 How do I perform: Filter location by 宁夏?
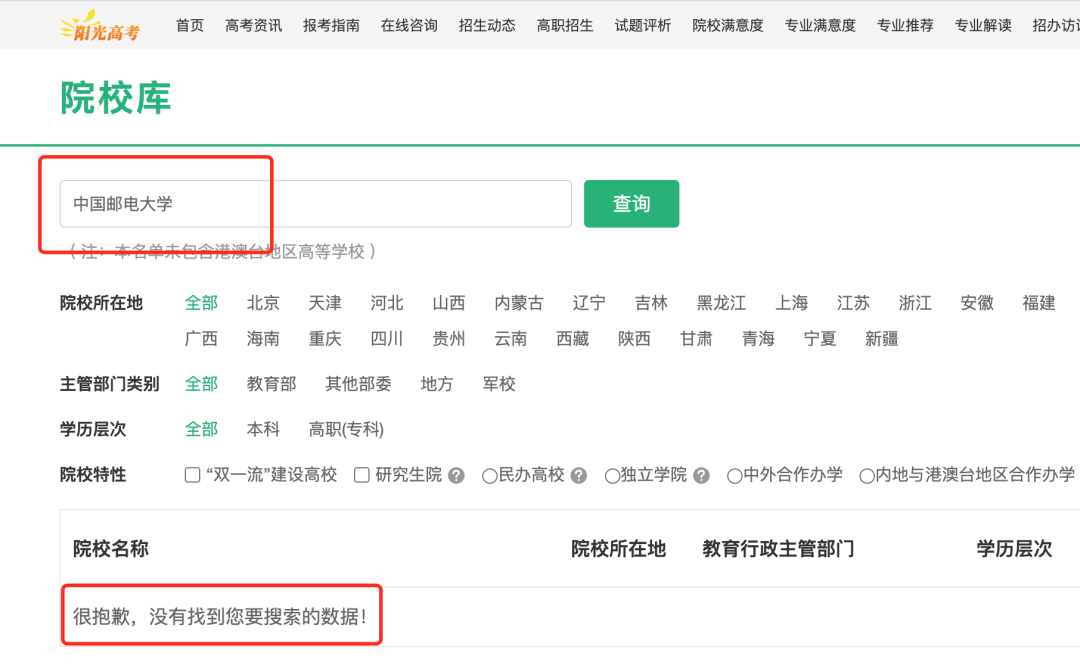820,339
